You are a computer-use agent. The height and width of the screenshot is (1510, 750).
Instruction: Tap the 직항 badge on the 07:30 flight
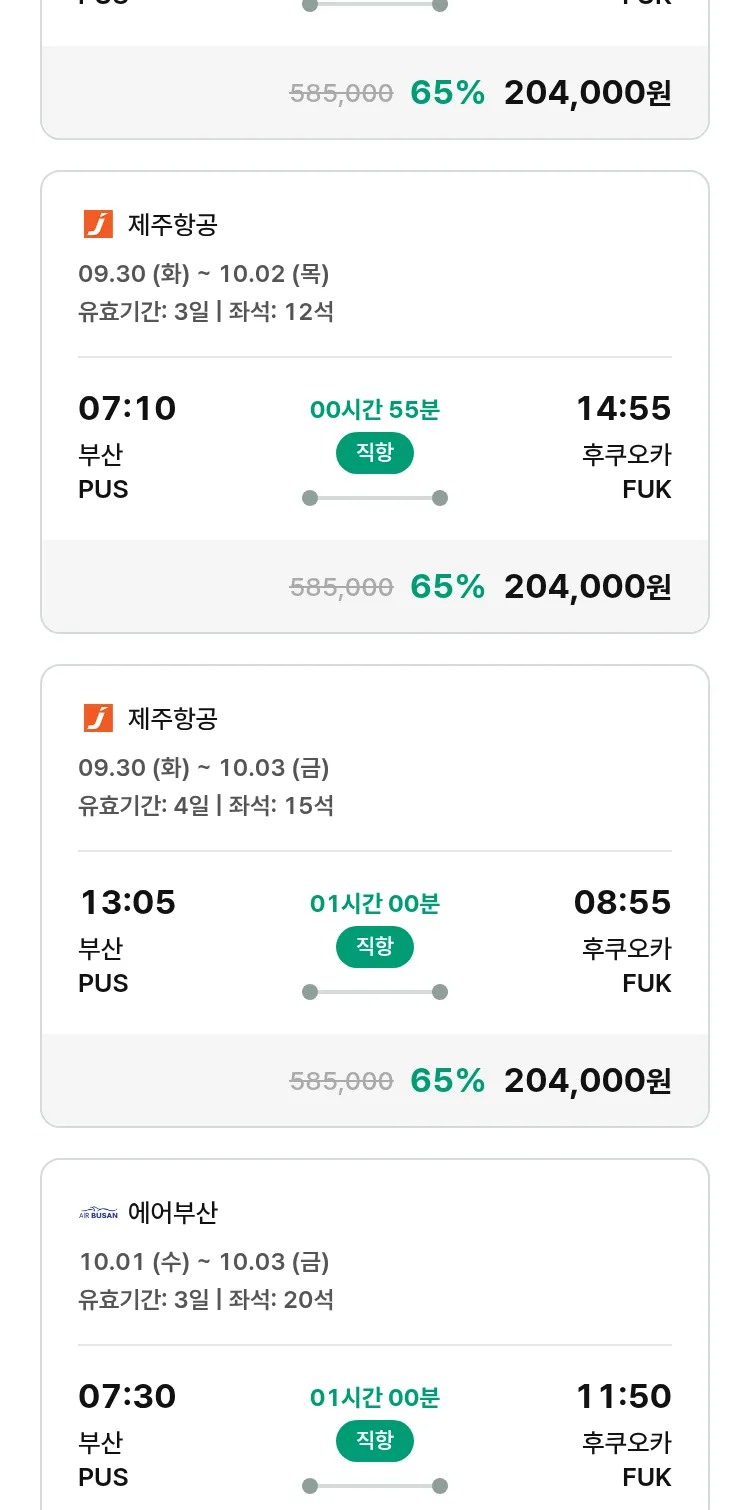click(x=375, y=1441)
